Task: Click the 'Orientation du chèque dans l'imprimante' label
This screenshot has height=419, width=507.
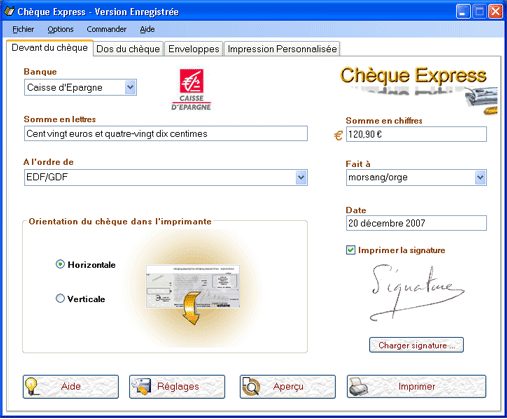Action: [120, 222]
